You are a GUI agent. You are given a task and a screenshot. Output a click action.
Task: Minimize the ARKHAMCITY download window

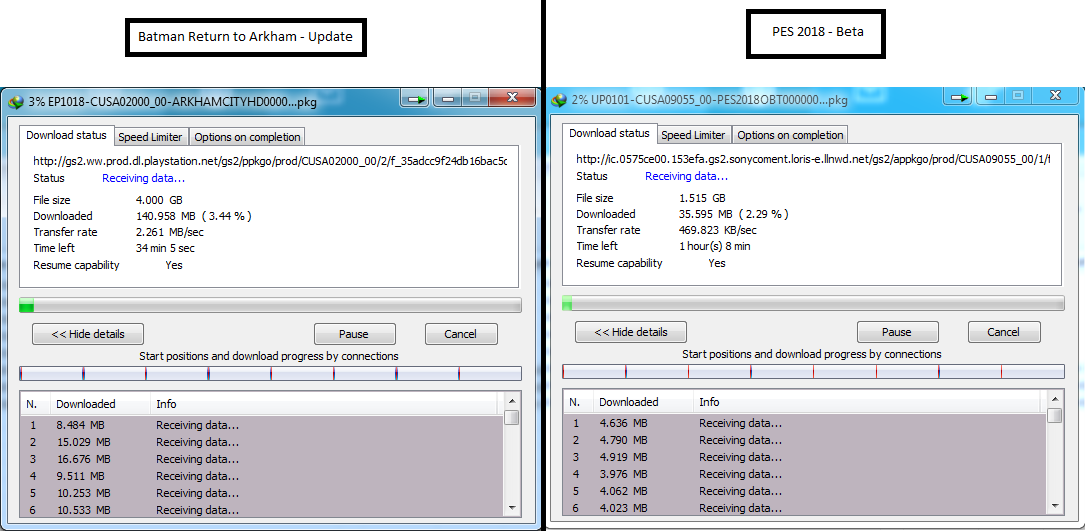[x=447, y=98]
